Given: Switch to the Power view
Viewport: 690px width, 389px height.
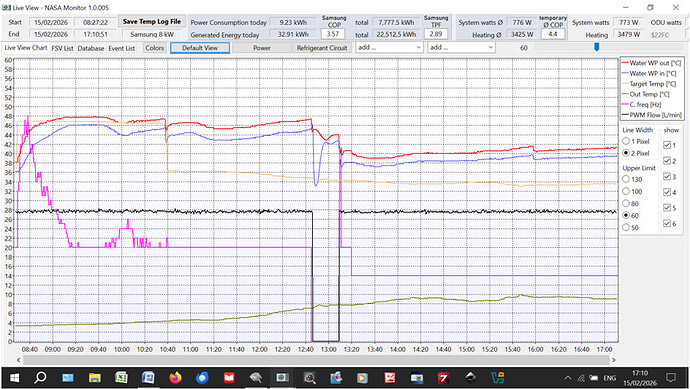Looking at the screenshot, I should (x=262, y=48).
